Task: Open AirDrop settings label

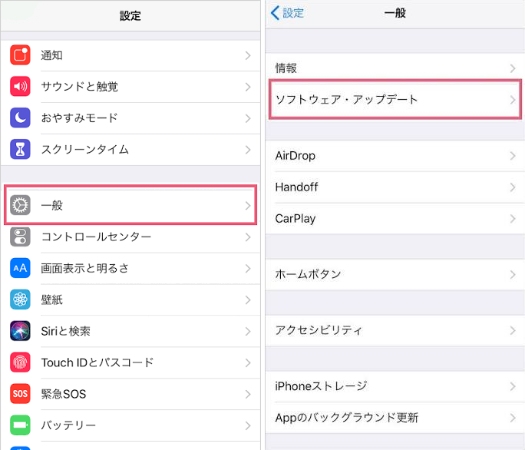Action: (x=295, y=156)
